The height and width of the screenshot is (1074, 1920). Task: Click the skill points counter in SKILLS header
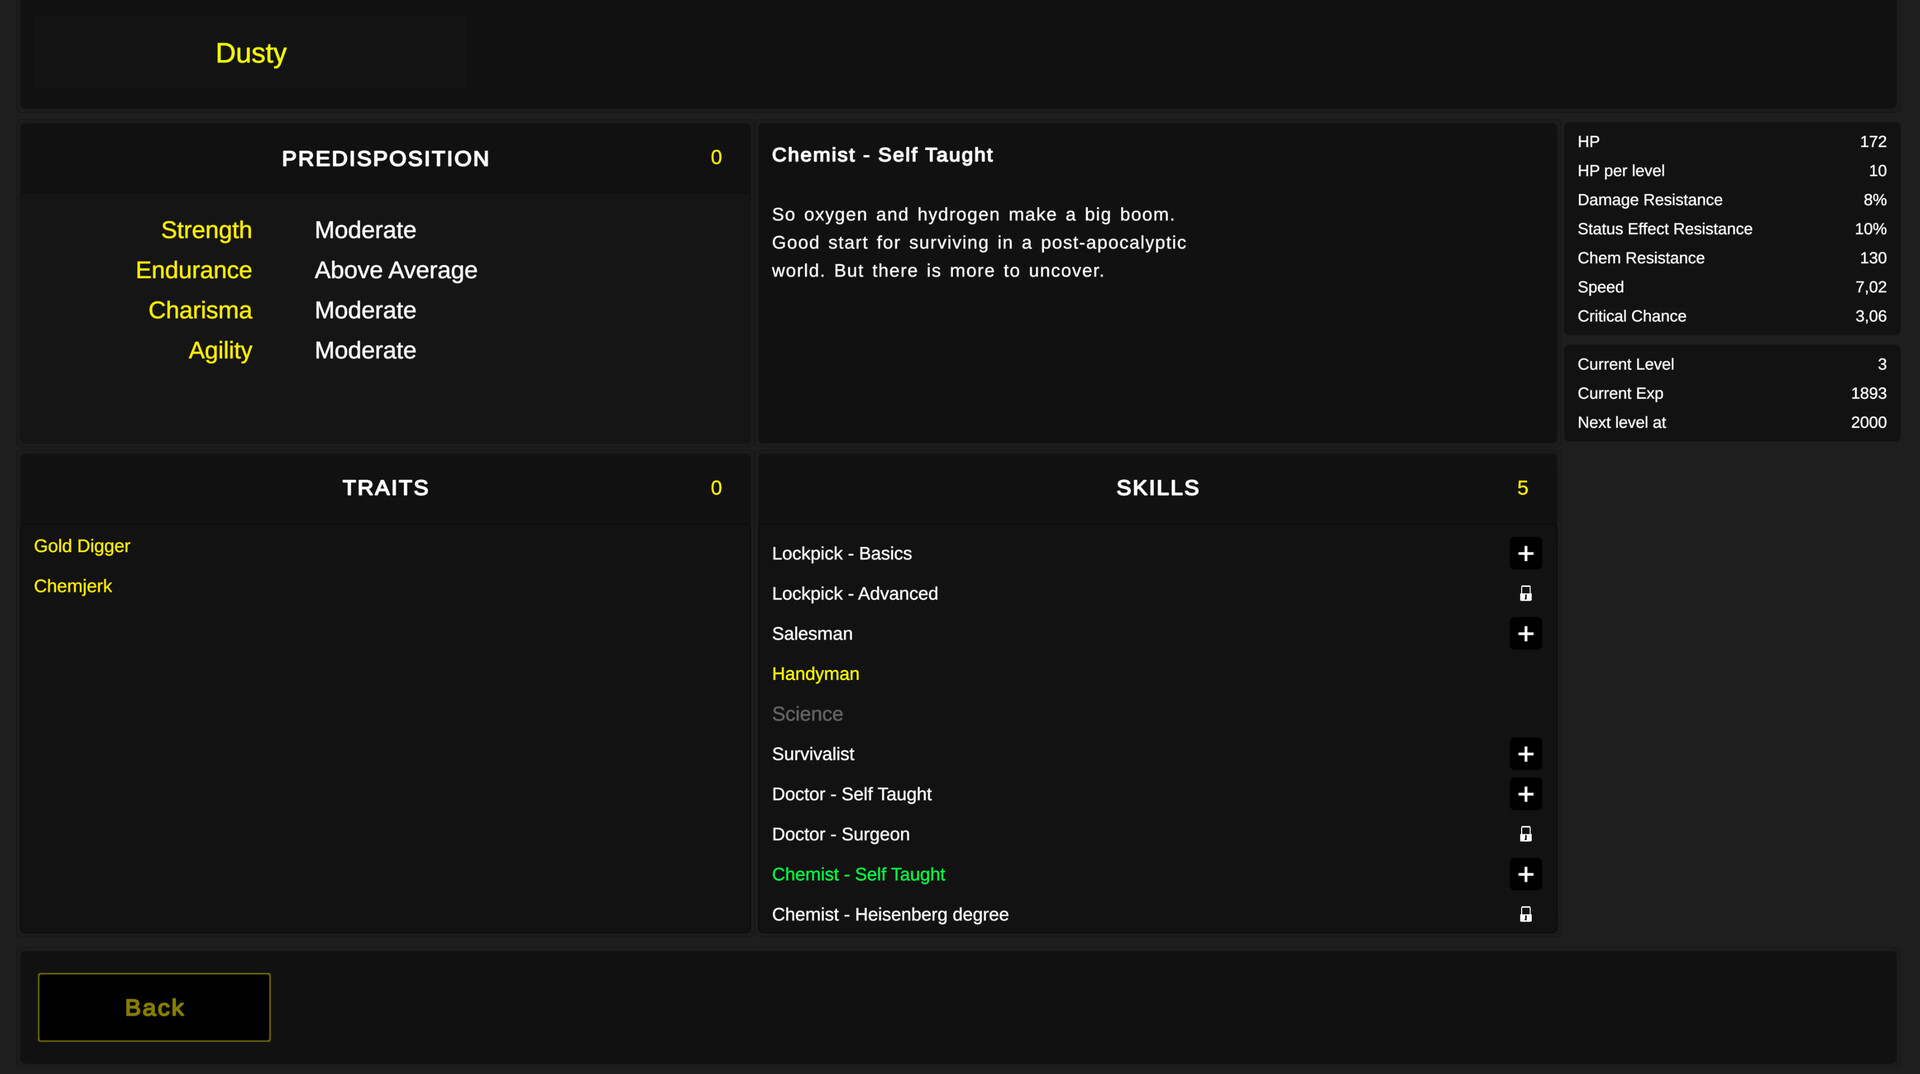pos(1522,488)
